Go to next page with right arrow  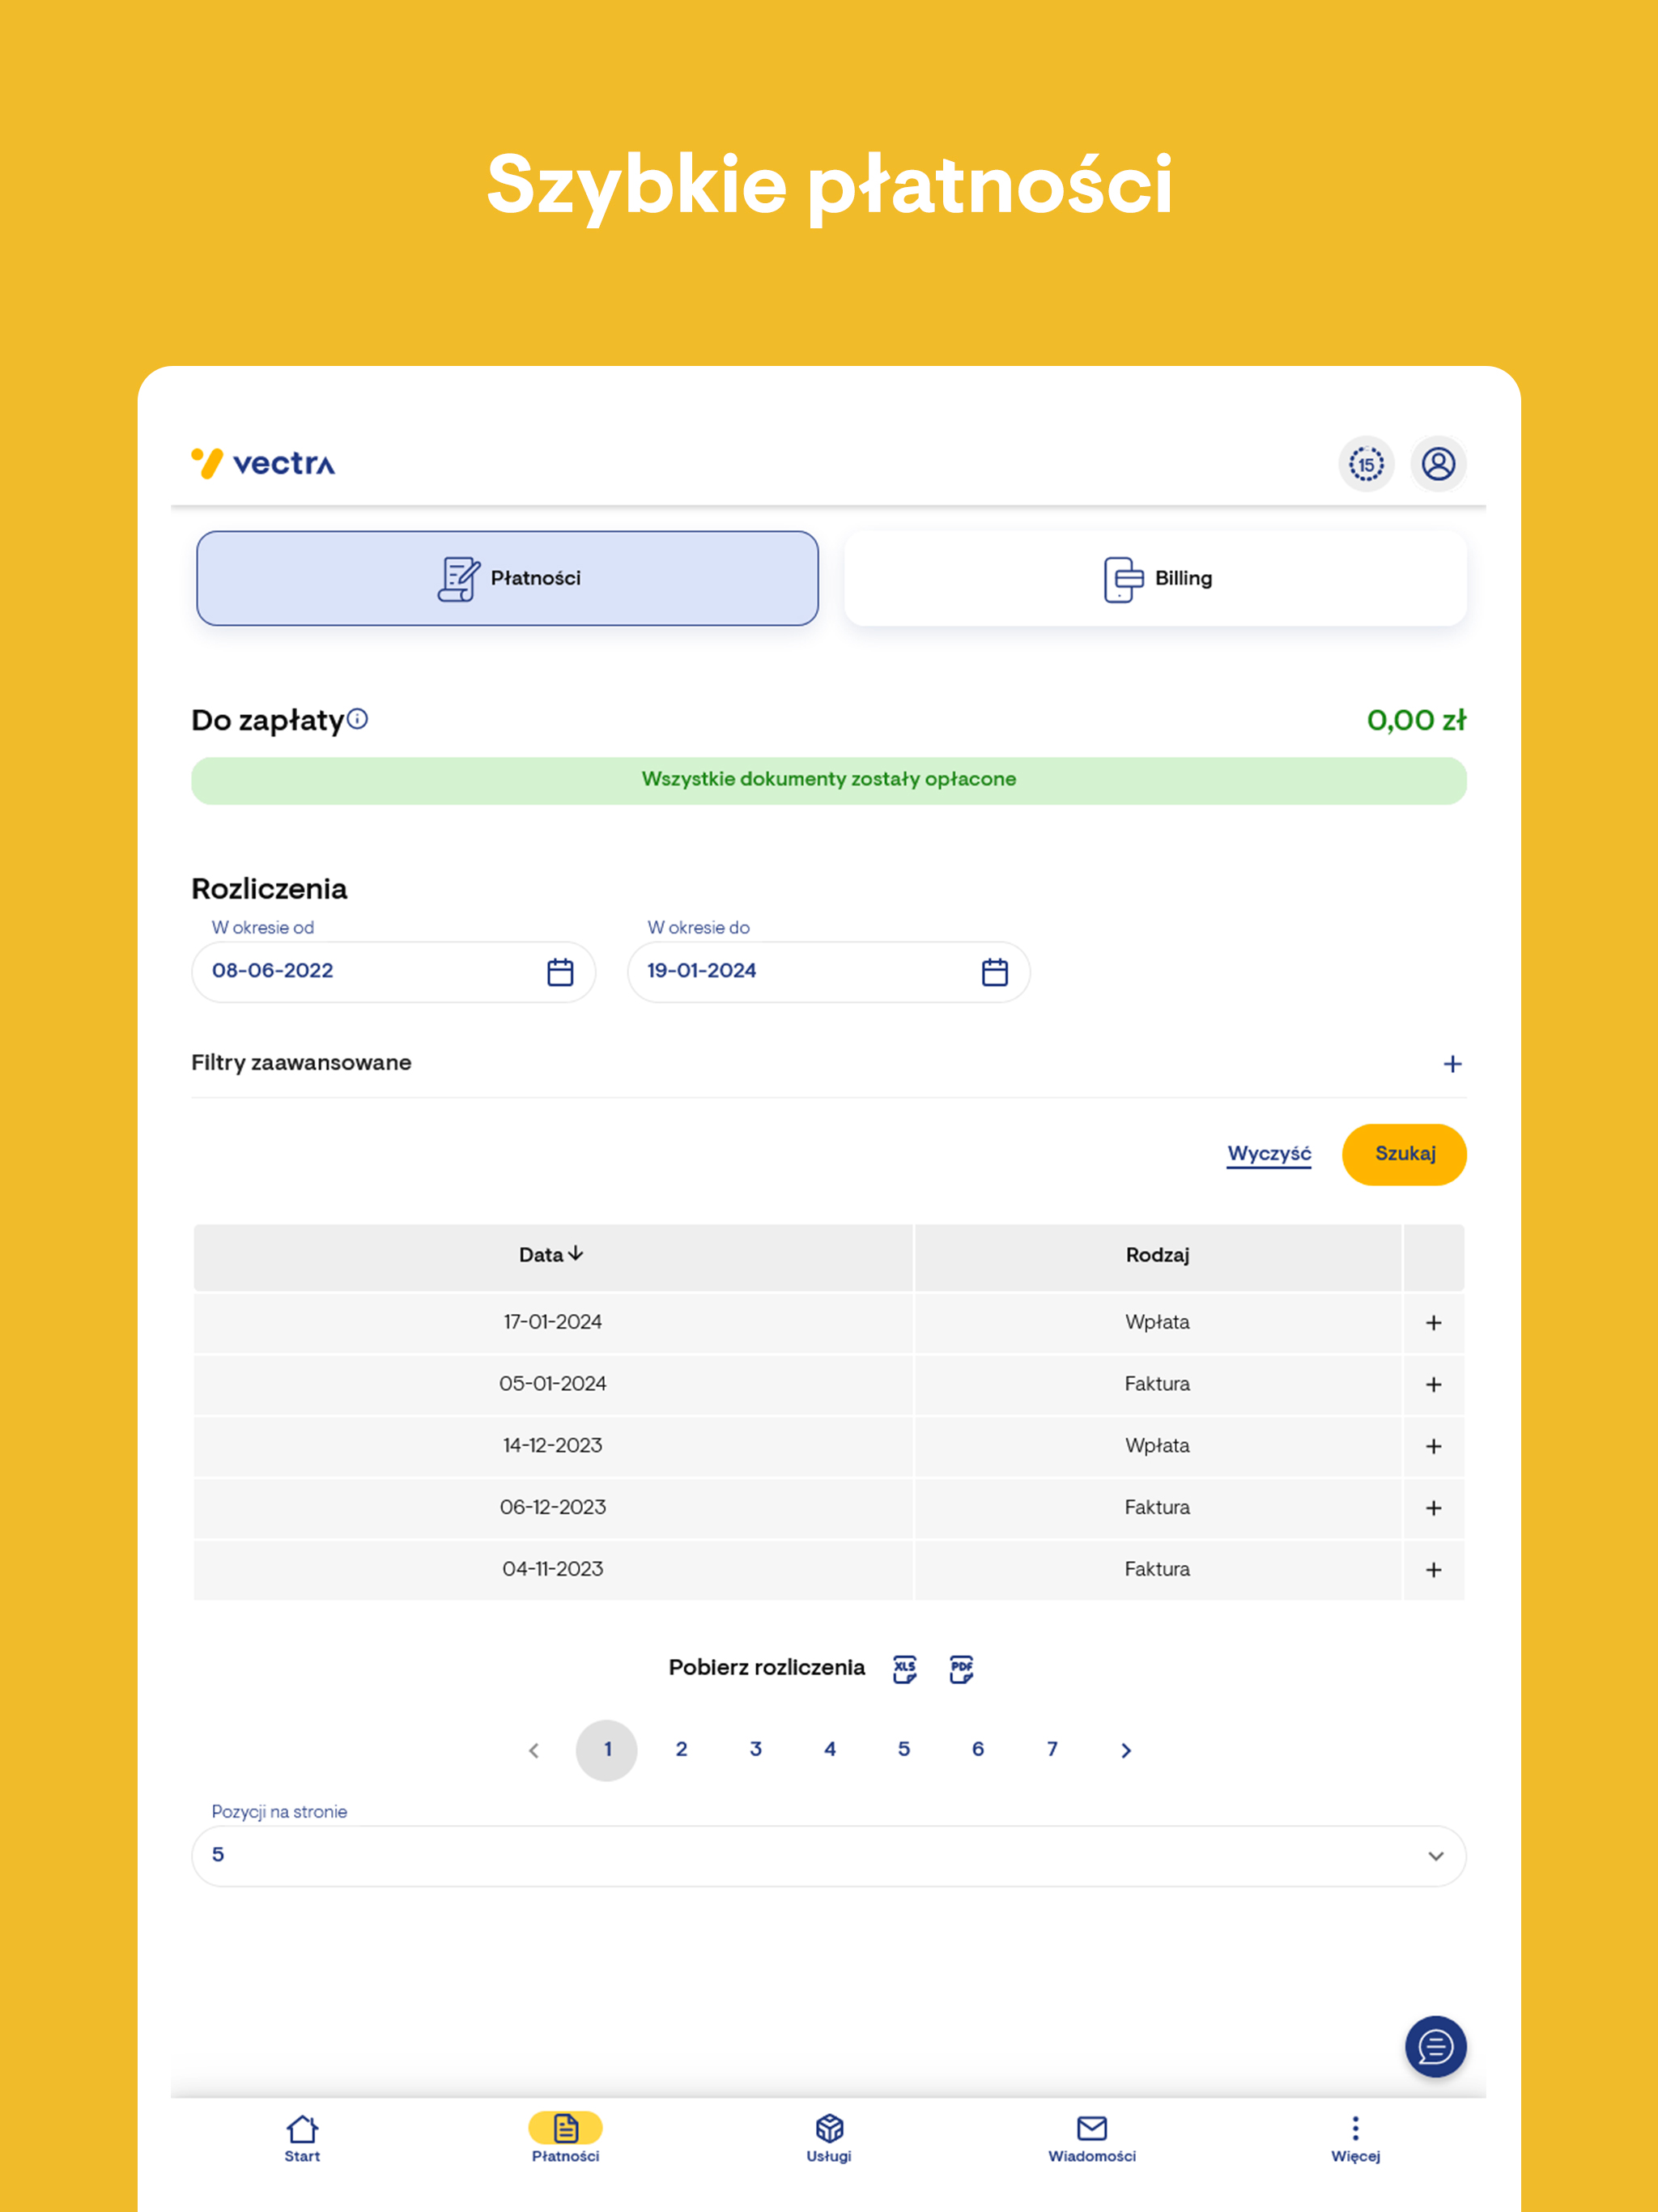point(1126,1750)
